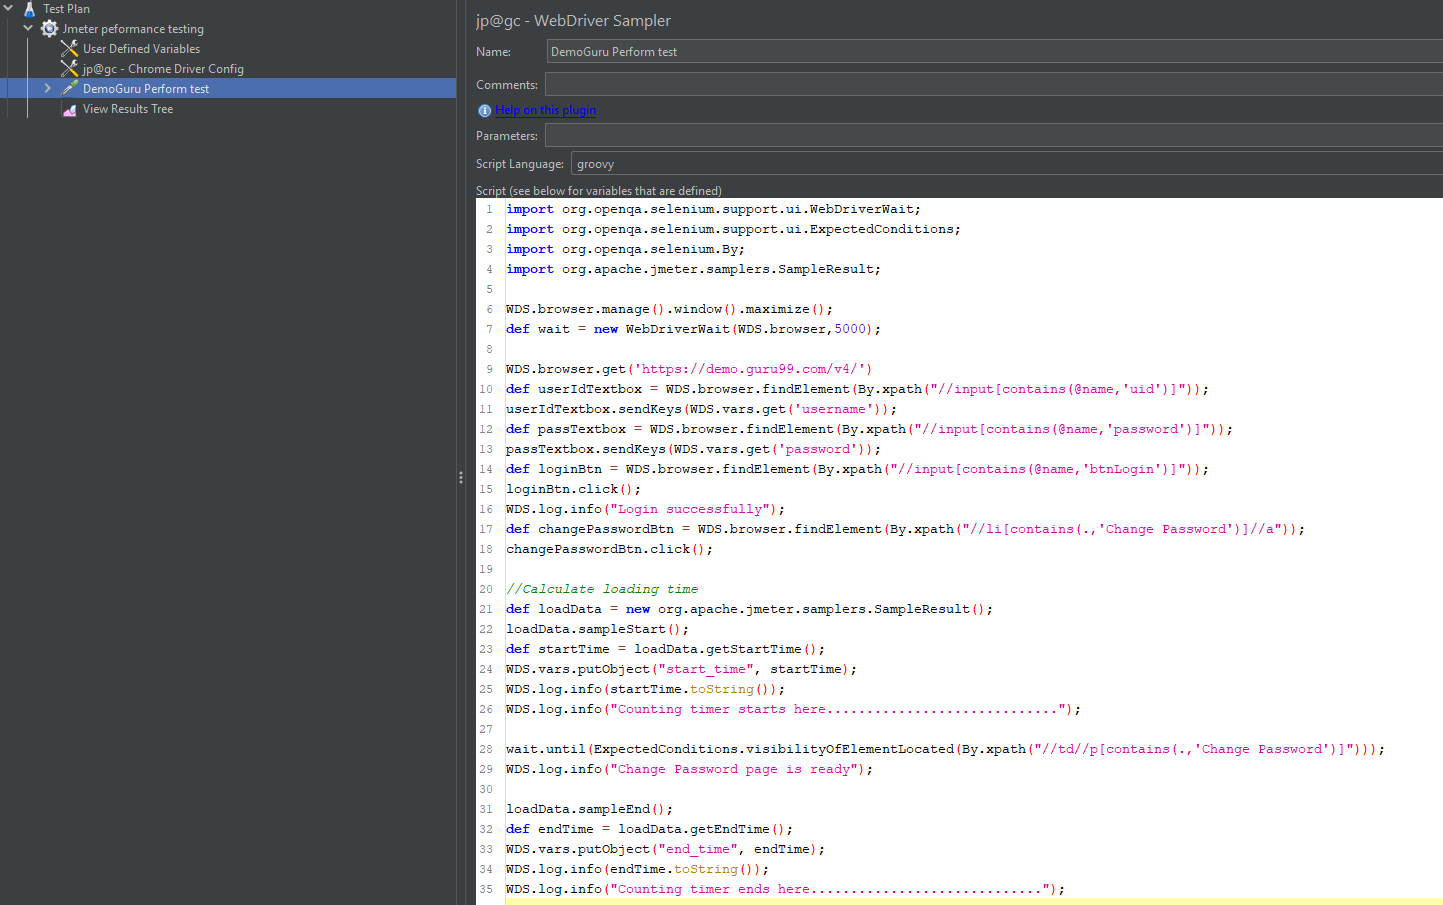This screenshot has width=1443, height=905.
Task: Place cursor on the loginBtn.click() line
Action: pyautogui.click(x=572, y=489)
